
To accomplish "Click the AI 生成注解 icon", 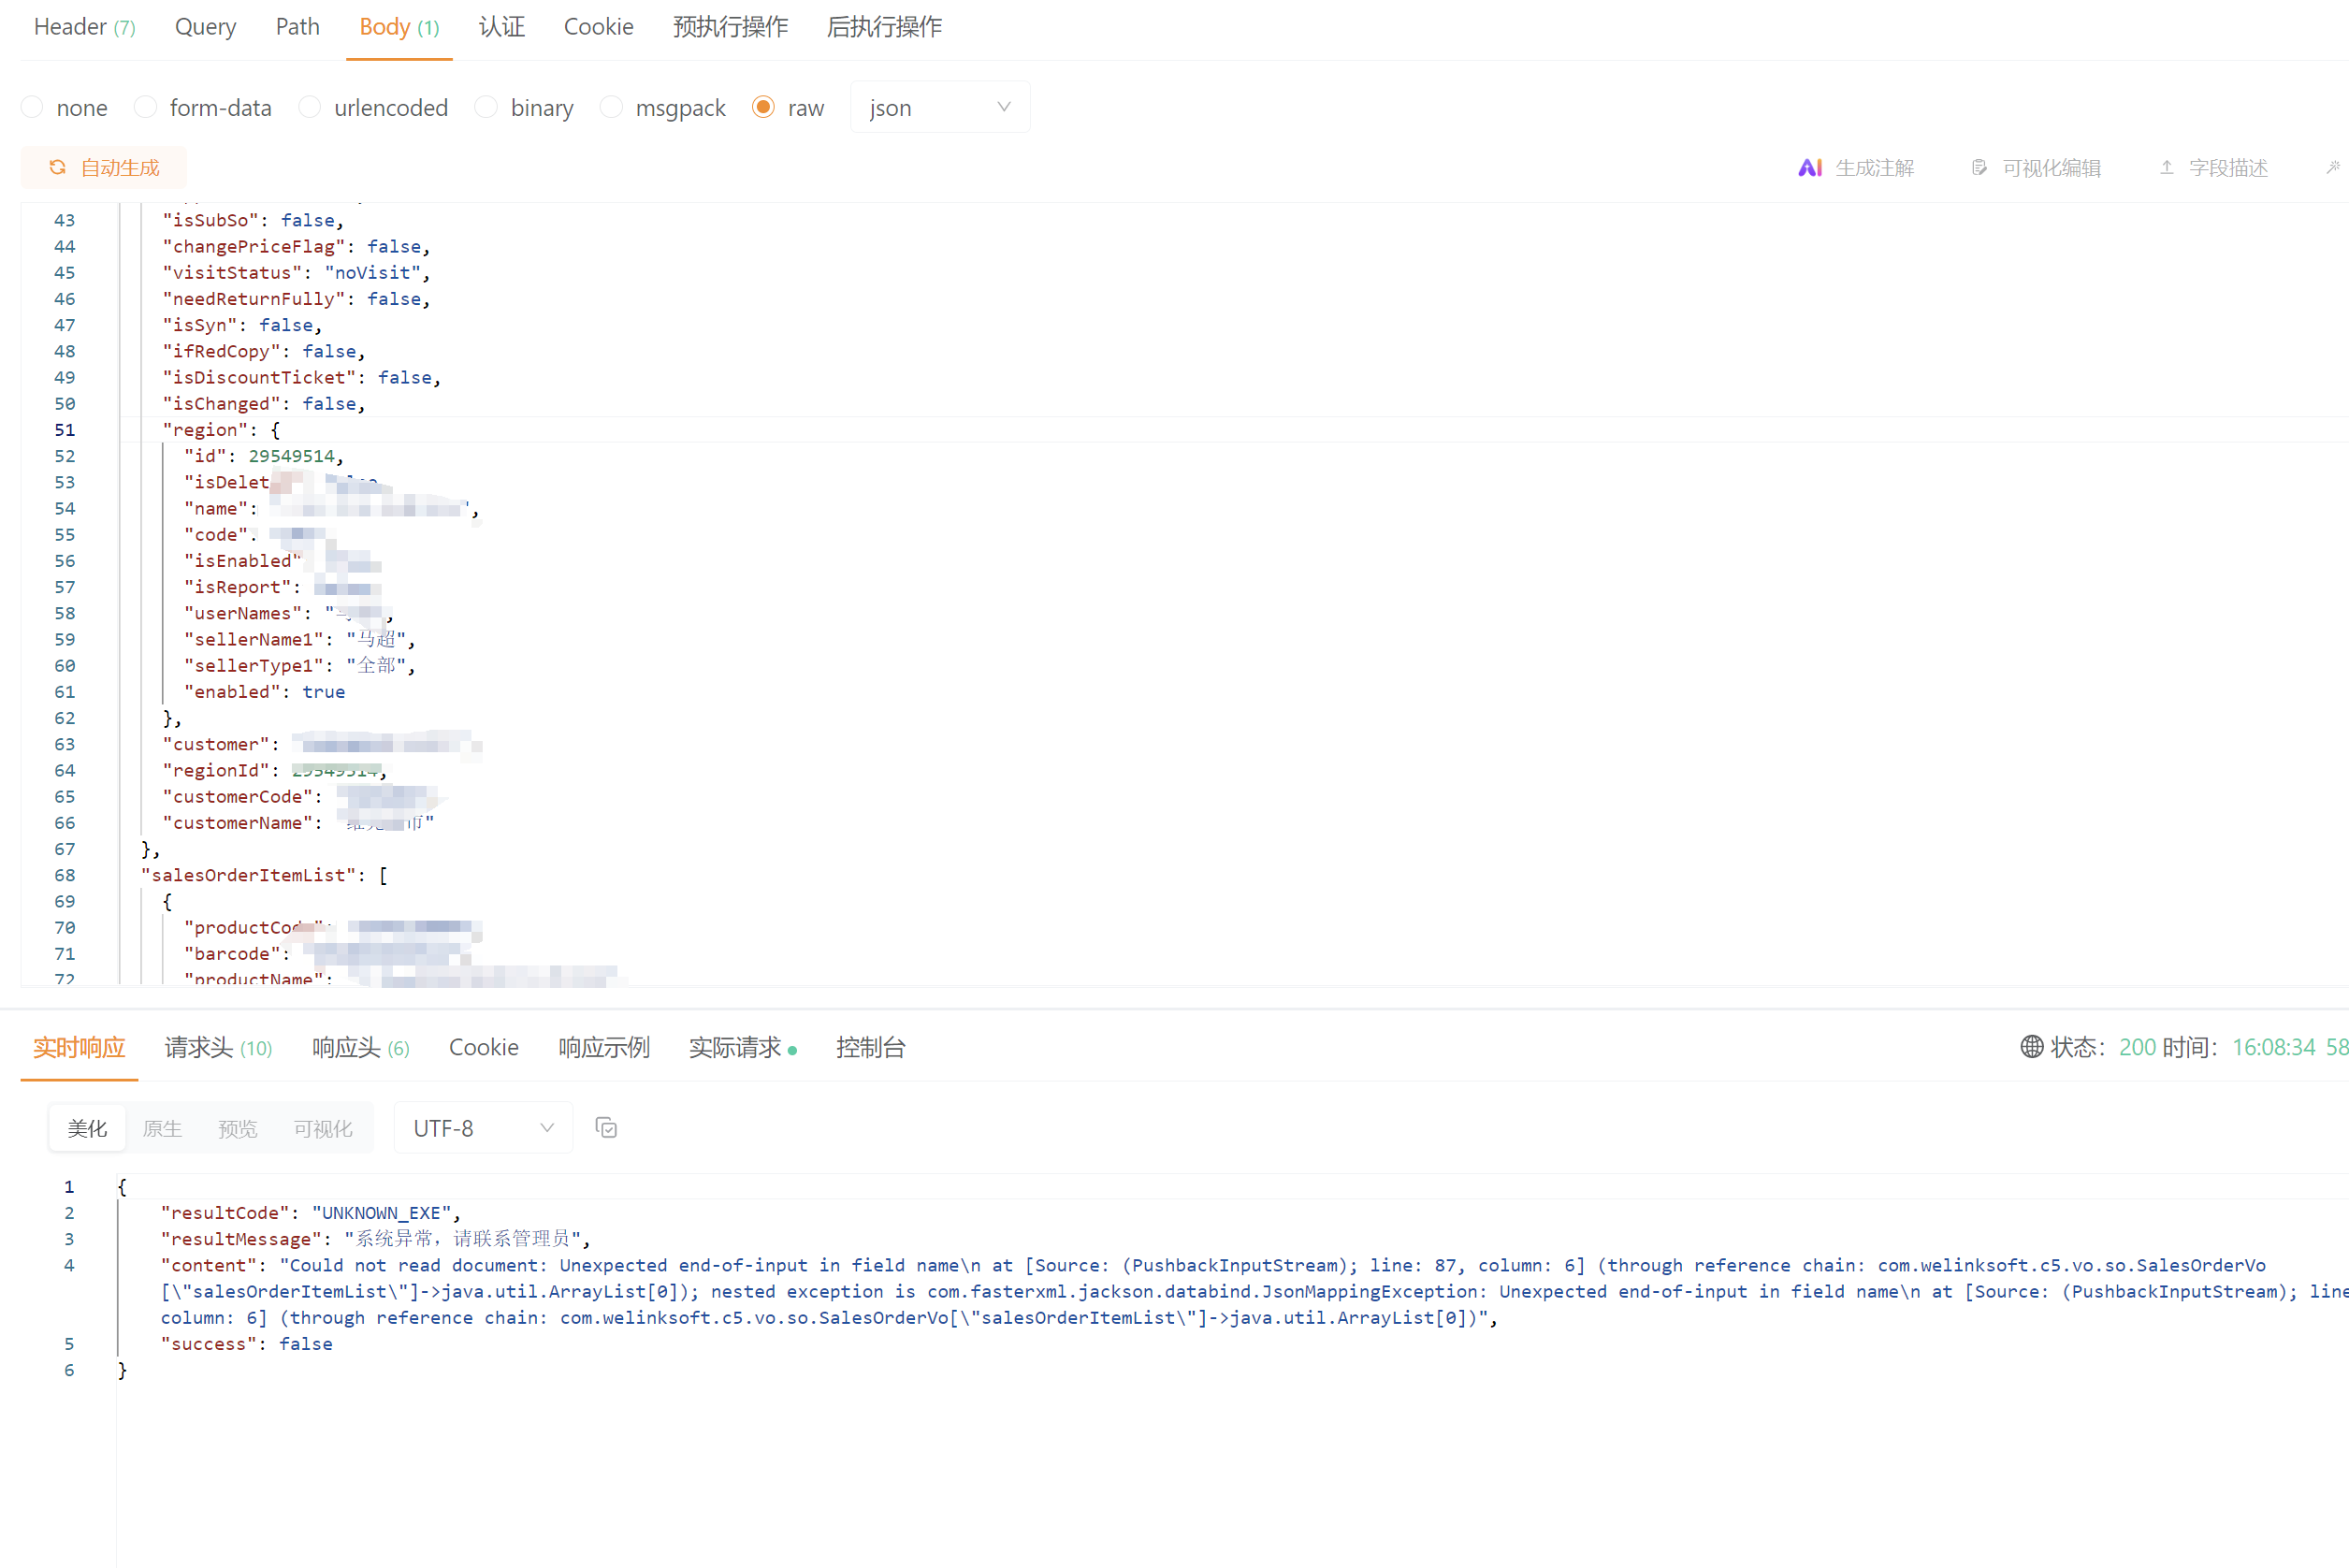I will point(1809,168).
